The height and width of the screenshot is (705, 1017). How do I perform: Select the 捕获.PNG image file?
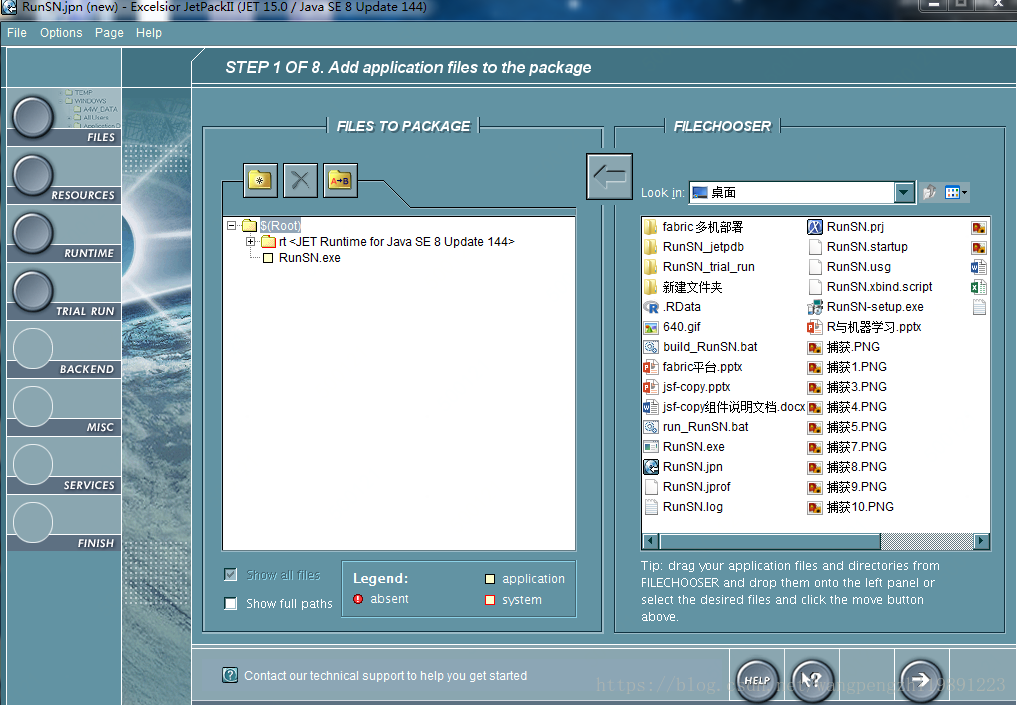point(844,347)
